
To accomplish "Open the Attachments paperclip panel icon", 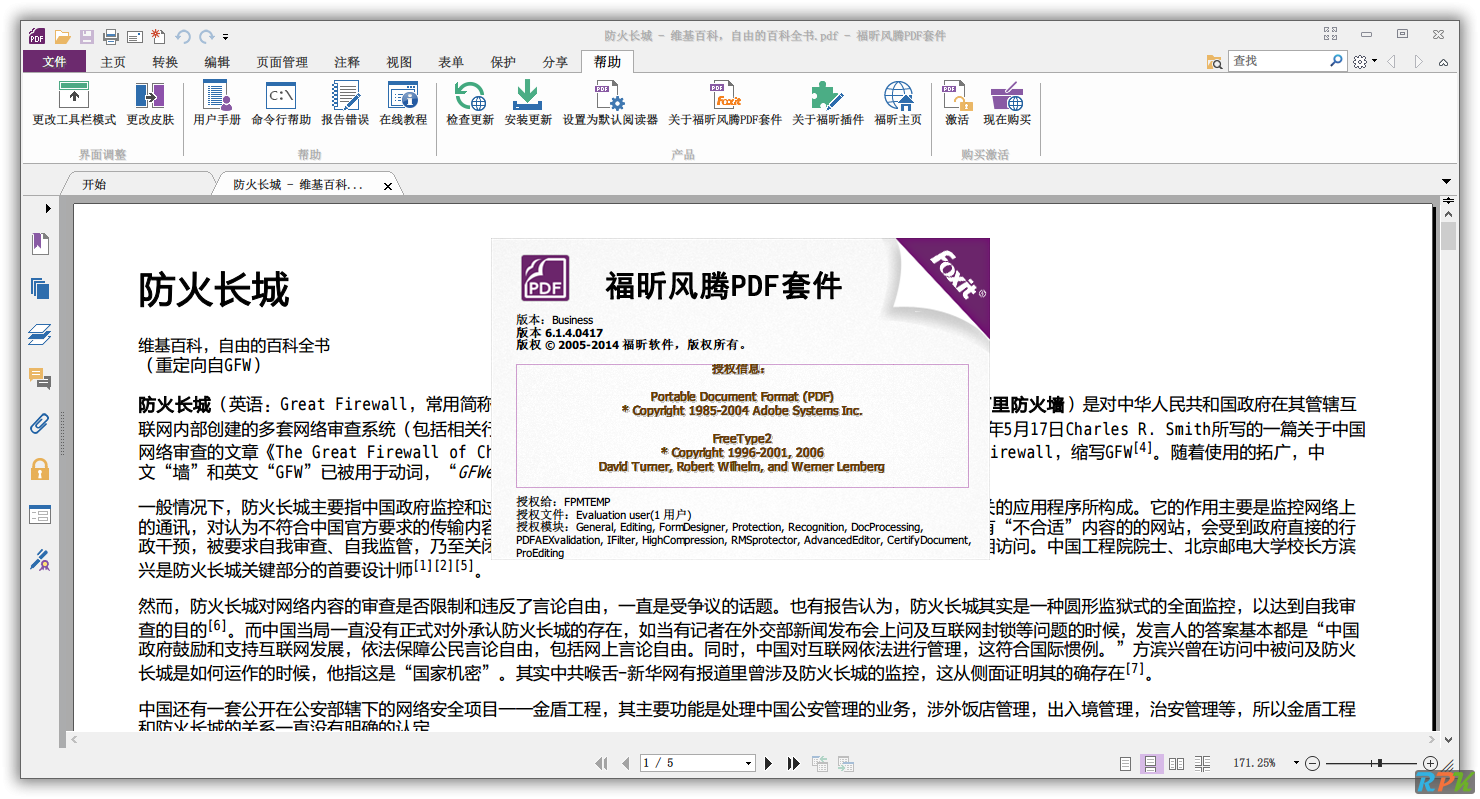I will (x=40, y=424).
